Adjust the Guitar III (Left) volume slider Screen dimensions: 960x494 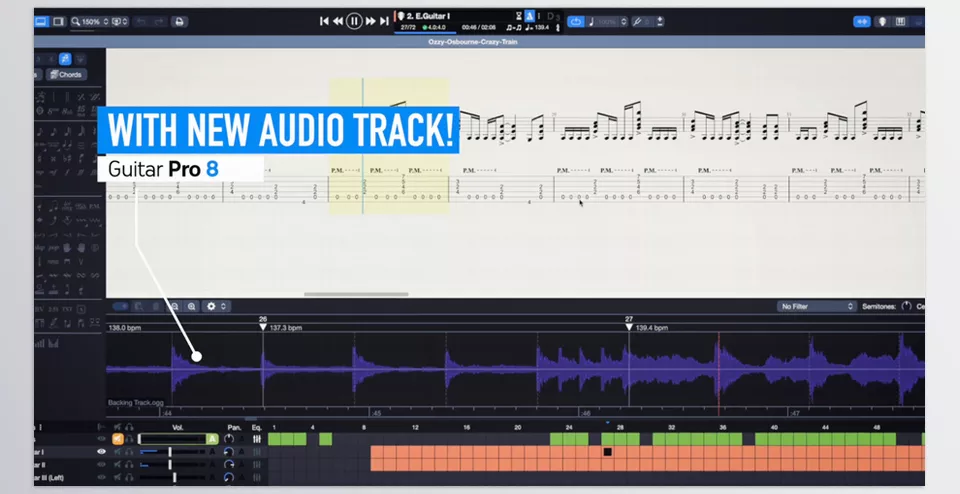(173, 477)
